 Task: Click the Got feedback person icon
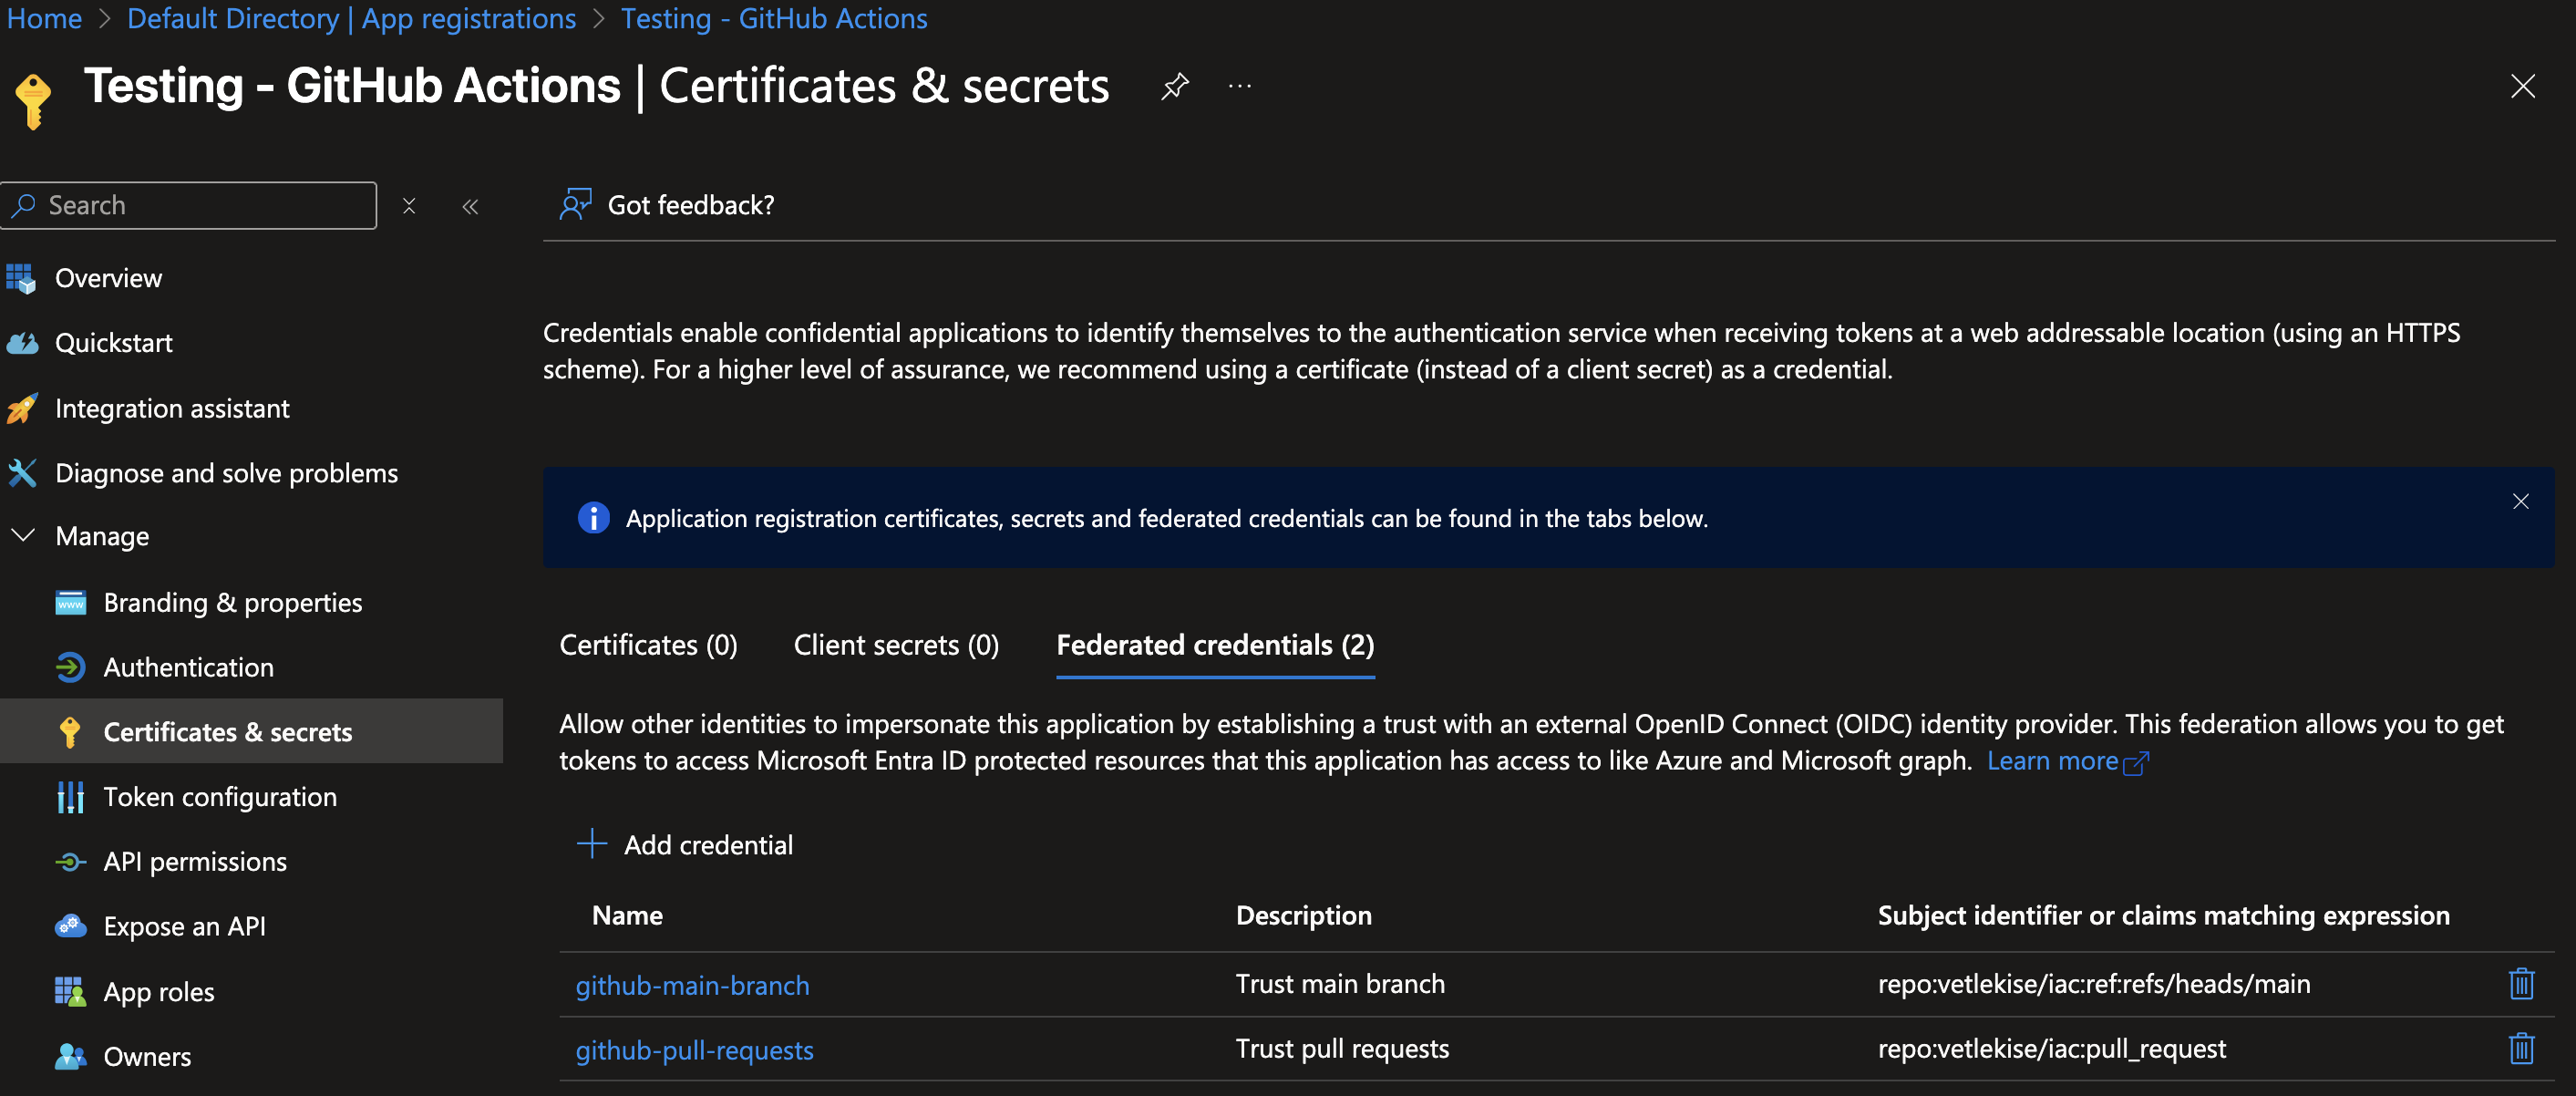click(x=575, y=205)
